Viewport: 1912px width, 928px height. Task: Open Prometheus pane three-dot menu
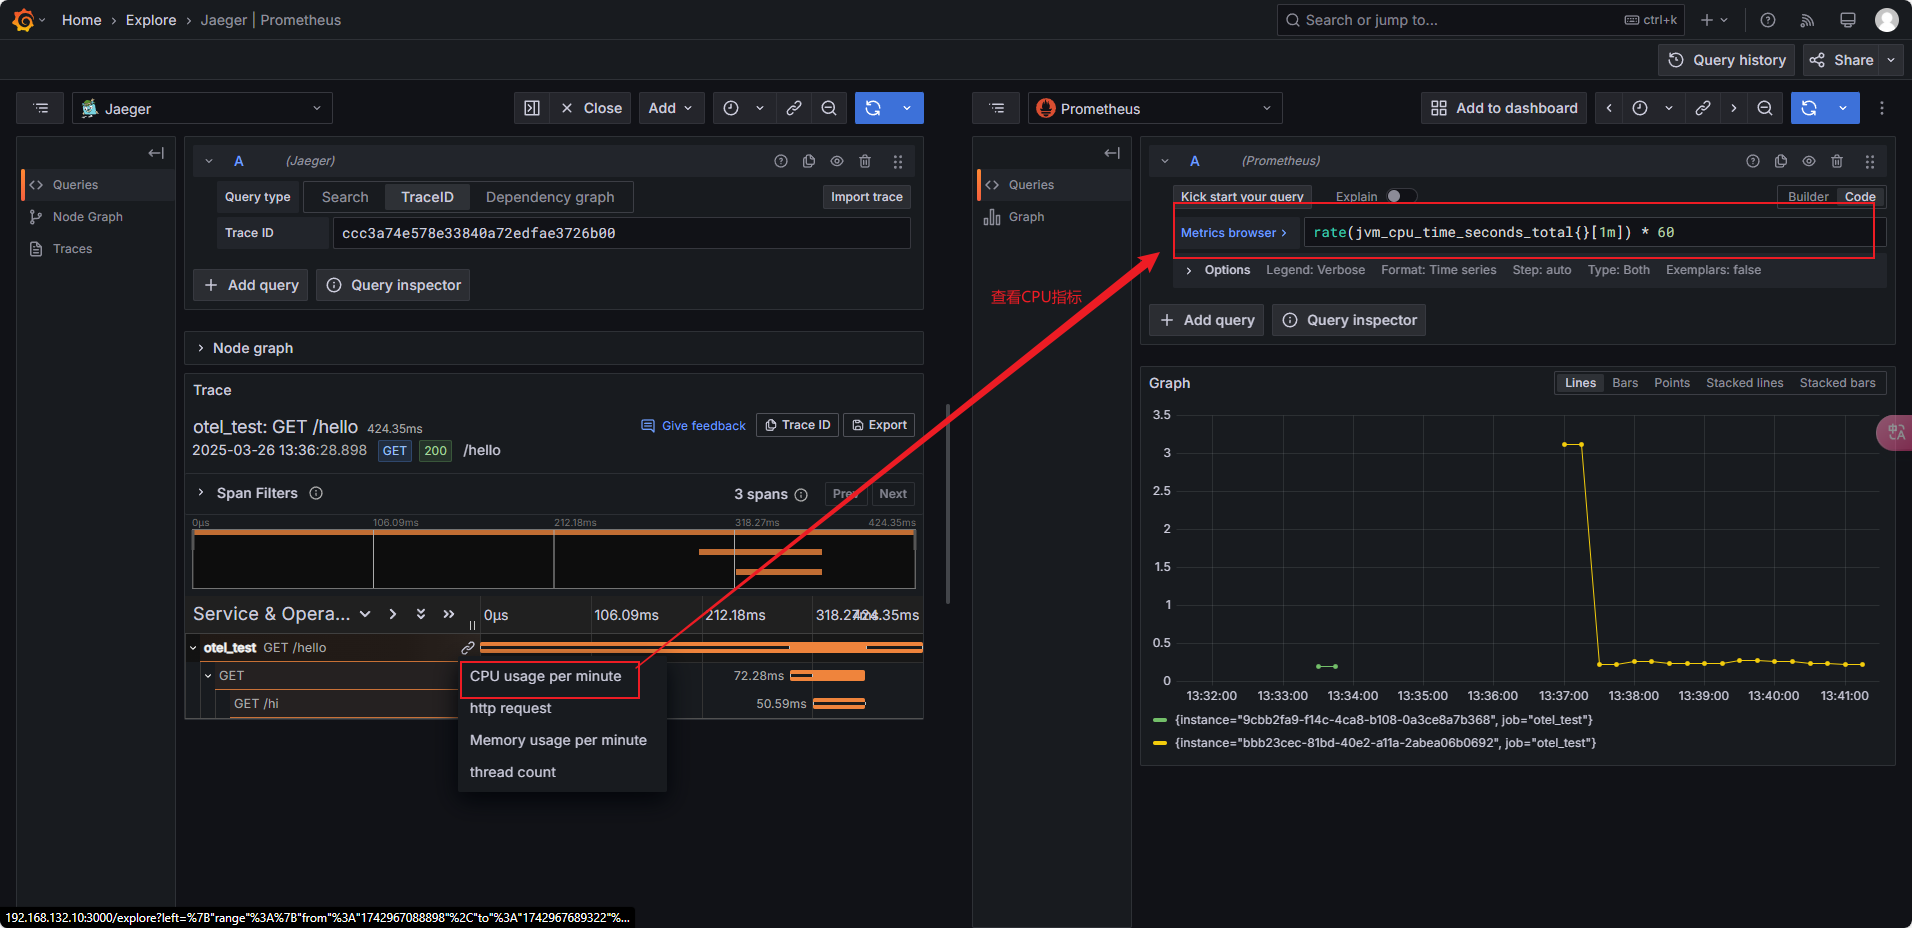[x=1882, y=108]
